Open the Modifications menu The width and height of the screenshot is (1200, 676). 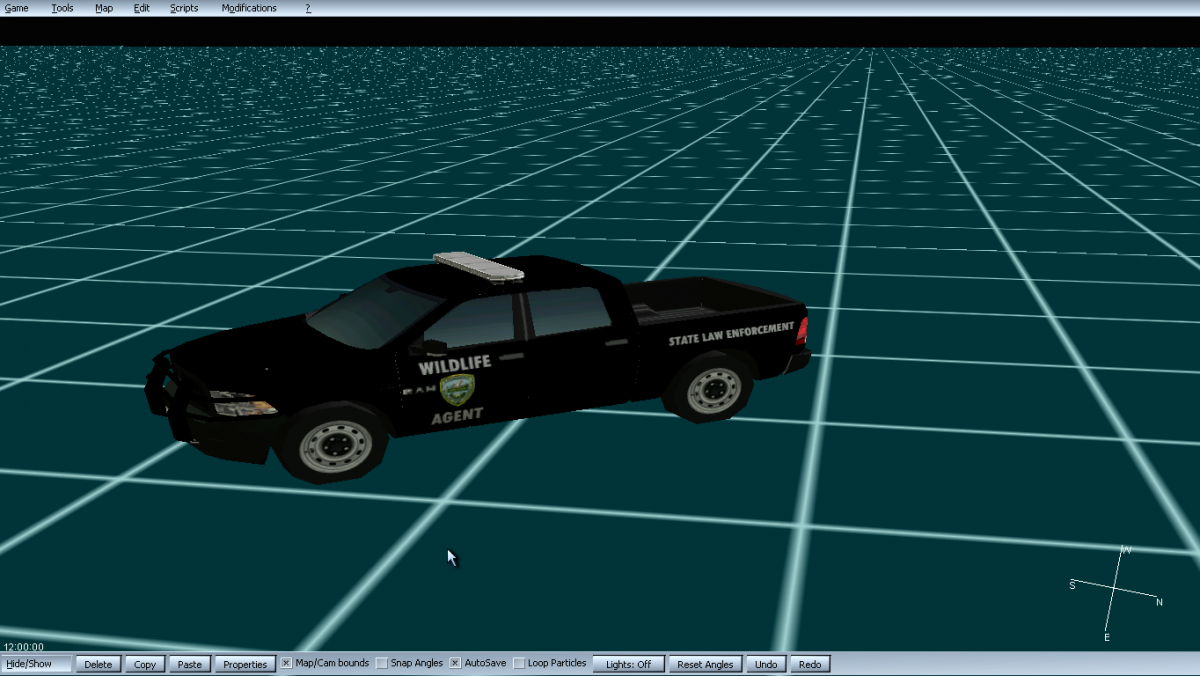(x=249, y=8)
